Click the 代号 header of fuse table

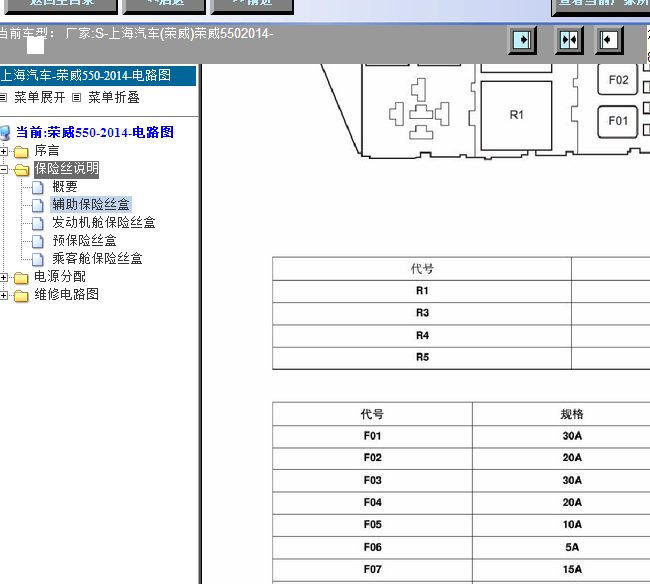point(372,414)
